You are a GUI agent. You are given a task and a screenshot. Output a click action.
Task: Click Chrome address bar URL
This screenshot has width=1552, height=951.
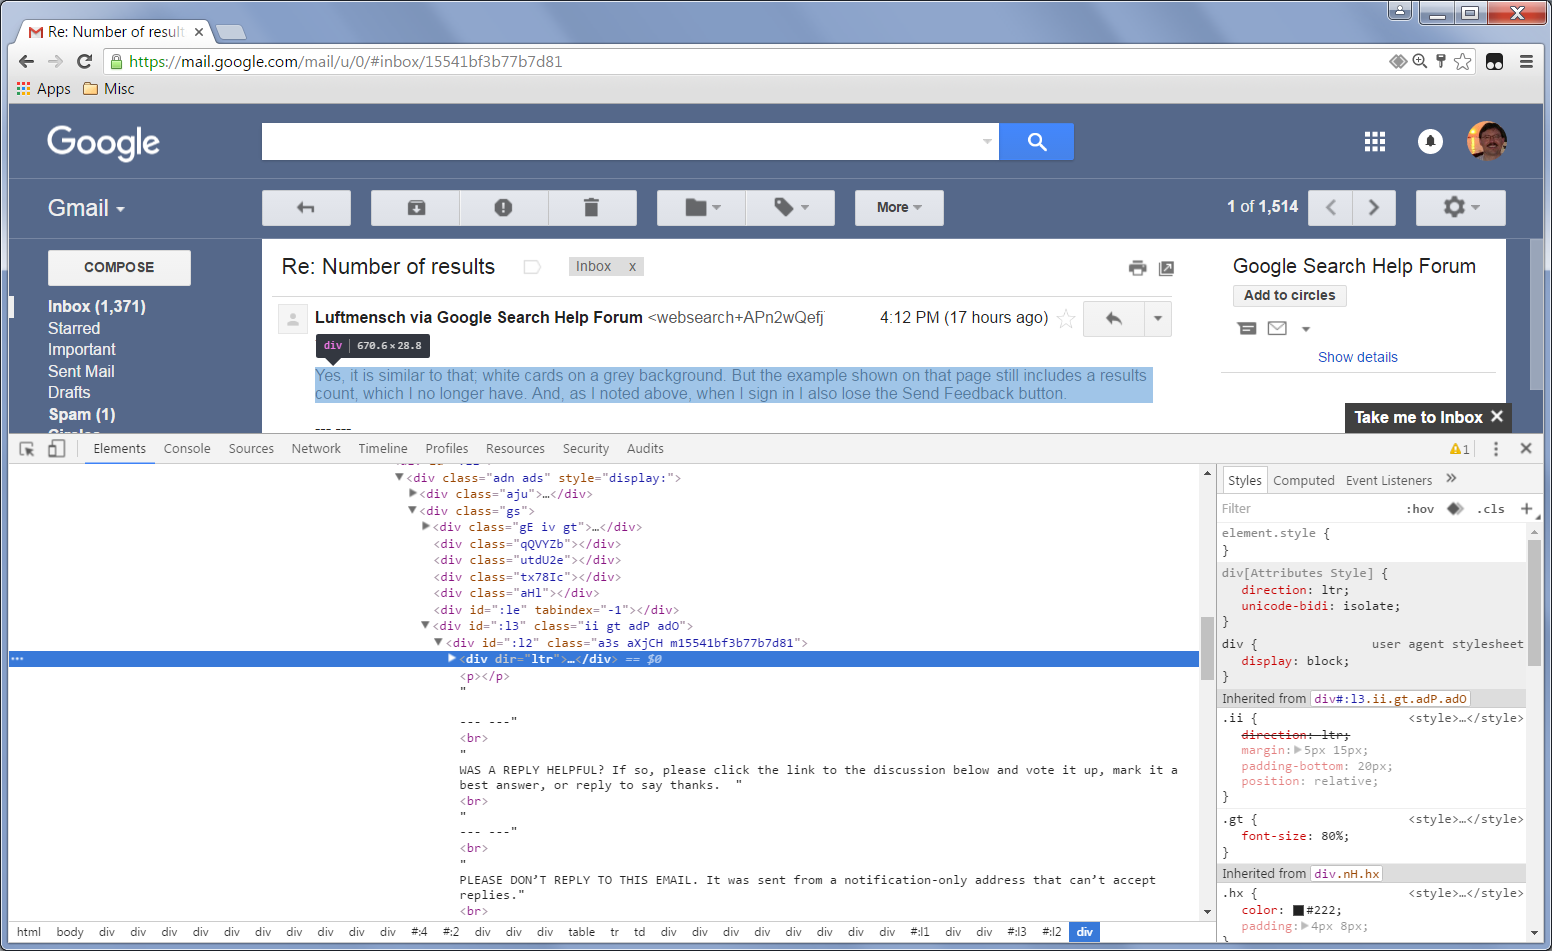[346, 61]
